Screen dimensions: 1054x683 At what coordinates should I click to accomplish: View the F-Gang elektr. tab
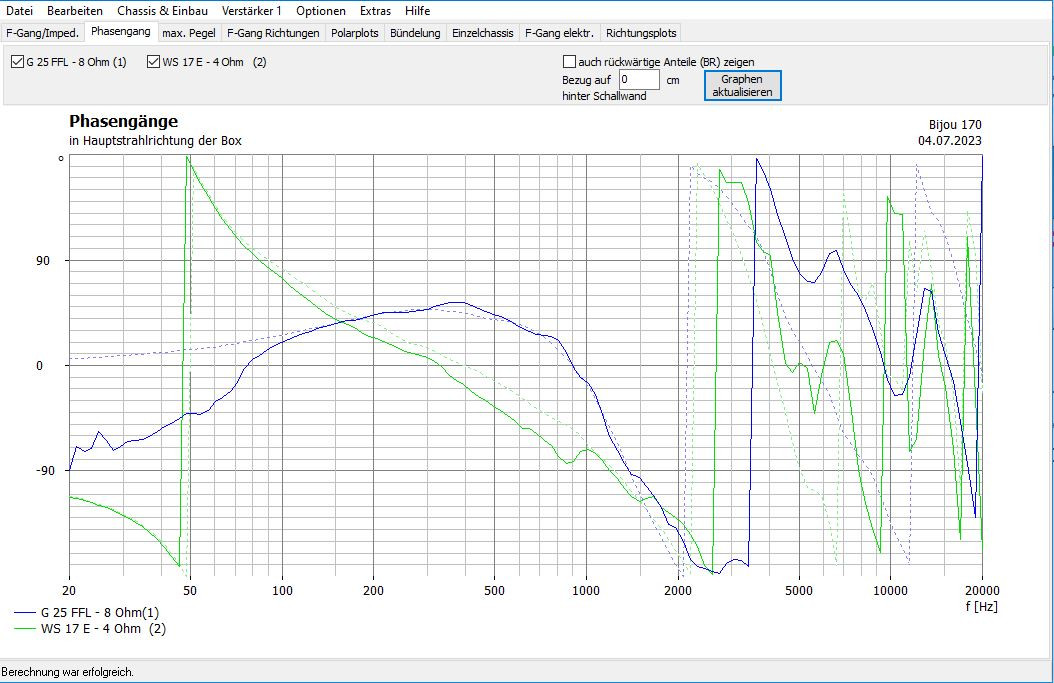coord(559,33)
